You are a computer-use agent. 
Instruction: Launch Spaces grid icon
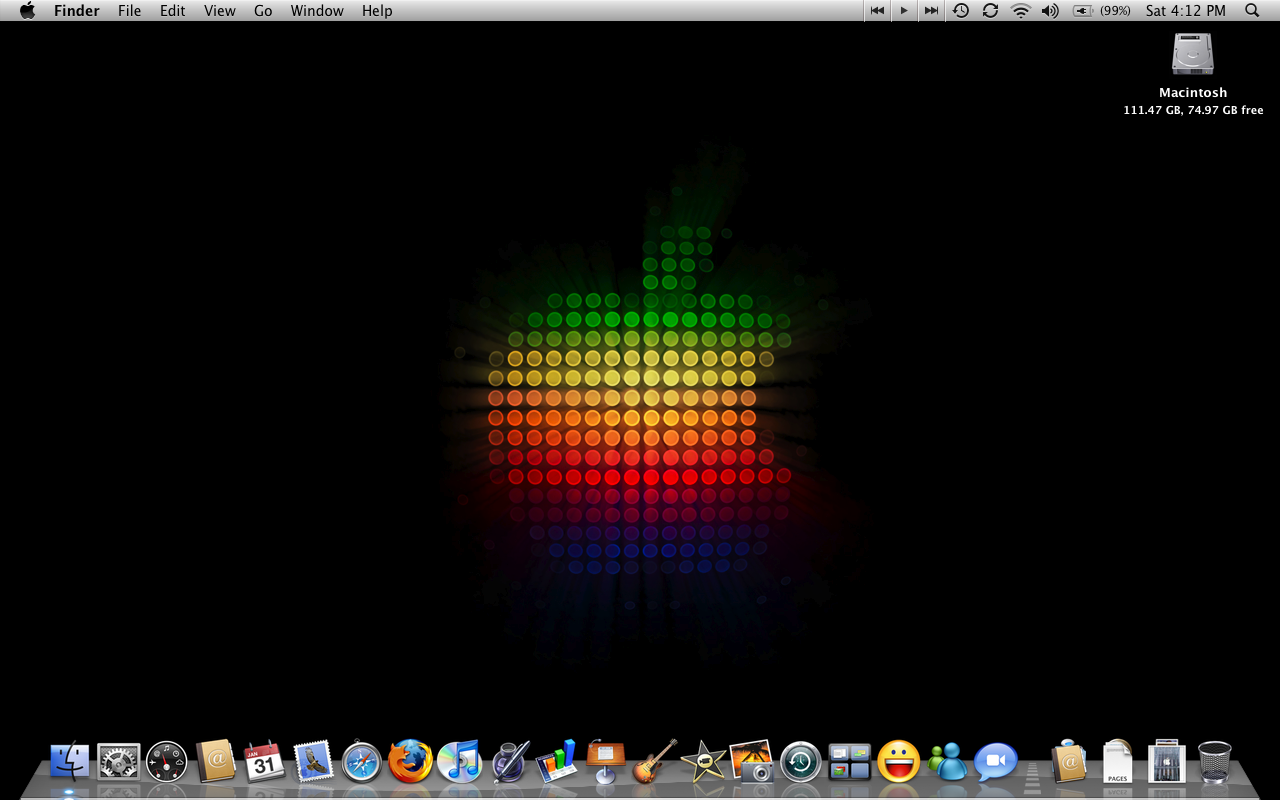click(850, 762)
